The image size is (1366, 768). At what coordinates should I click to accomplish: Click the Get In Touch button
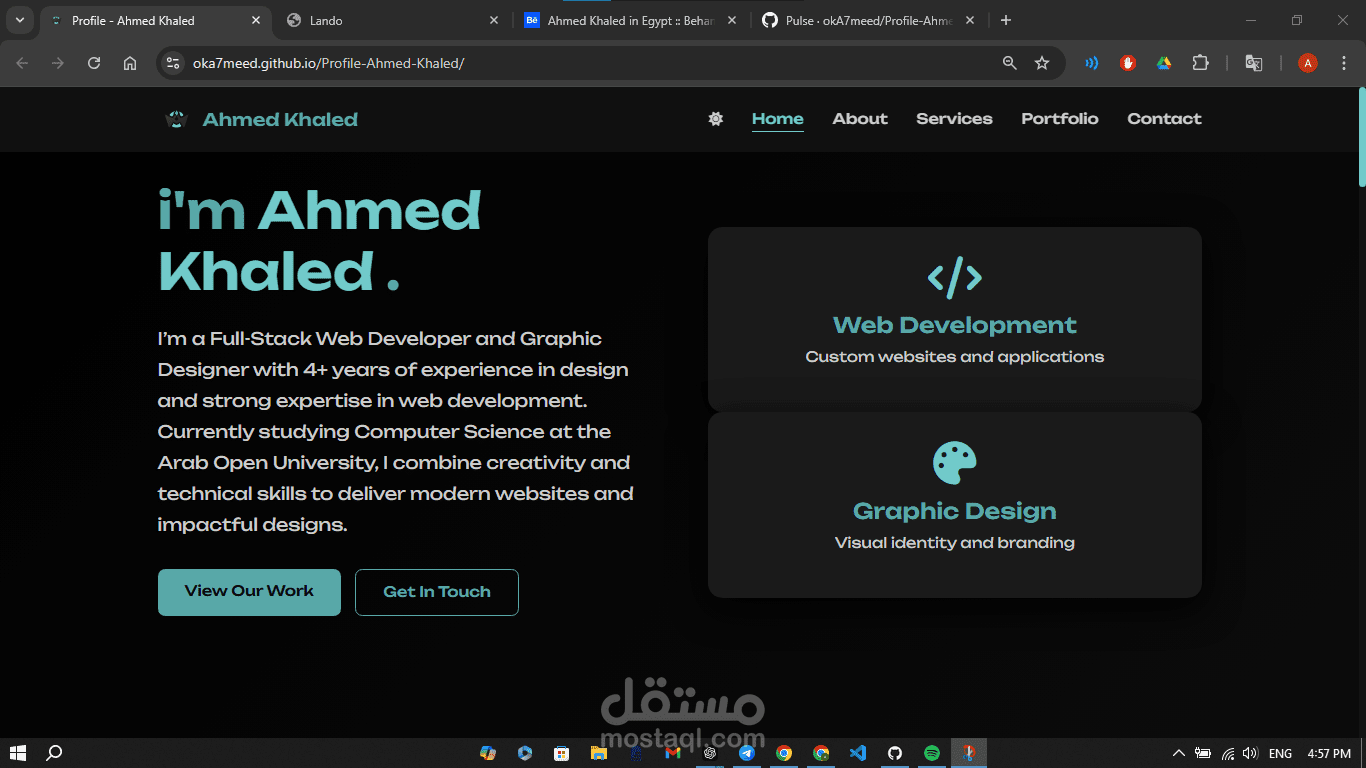(437, 592)
